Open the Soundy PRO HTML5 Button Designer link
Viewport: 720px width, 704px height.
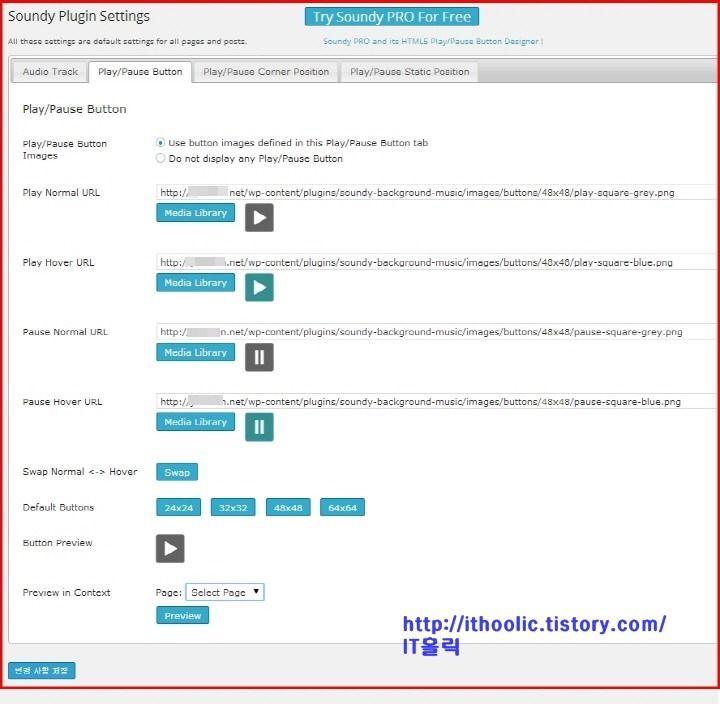click(433, 41)
